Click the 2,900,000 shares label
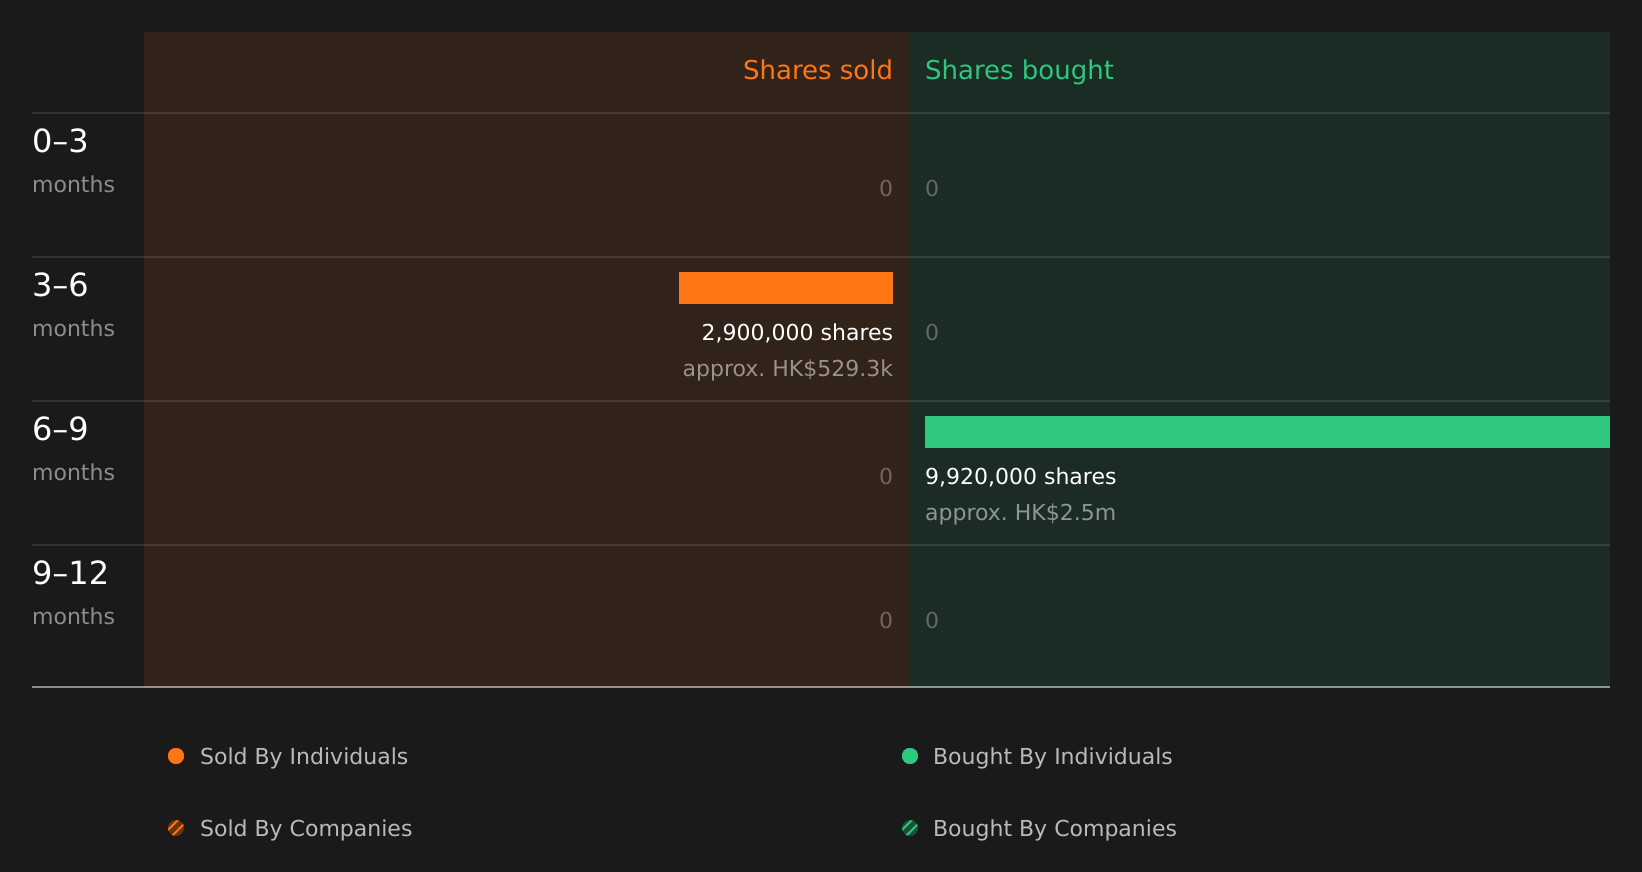 pos(797,332)
